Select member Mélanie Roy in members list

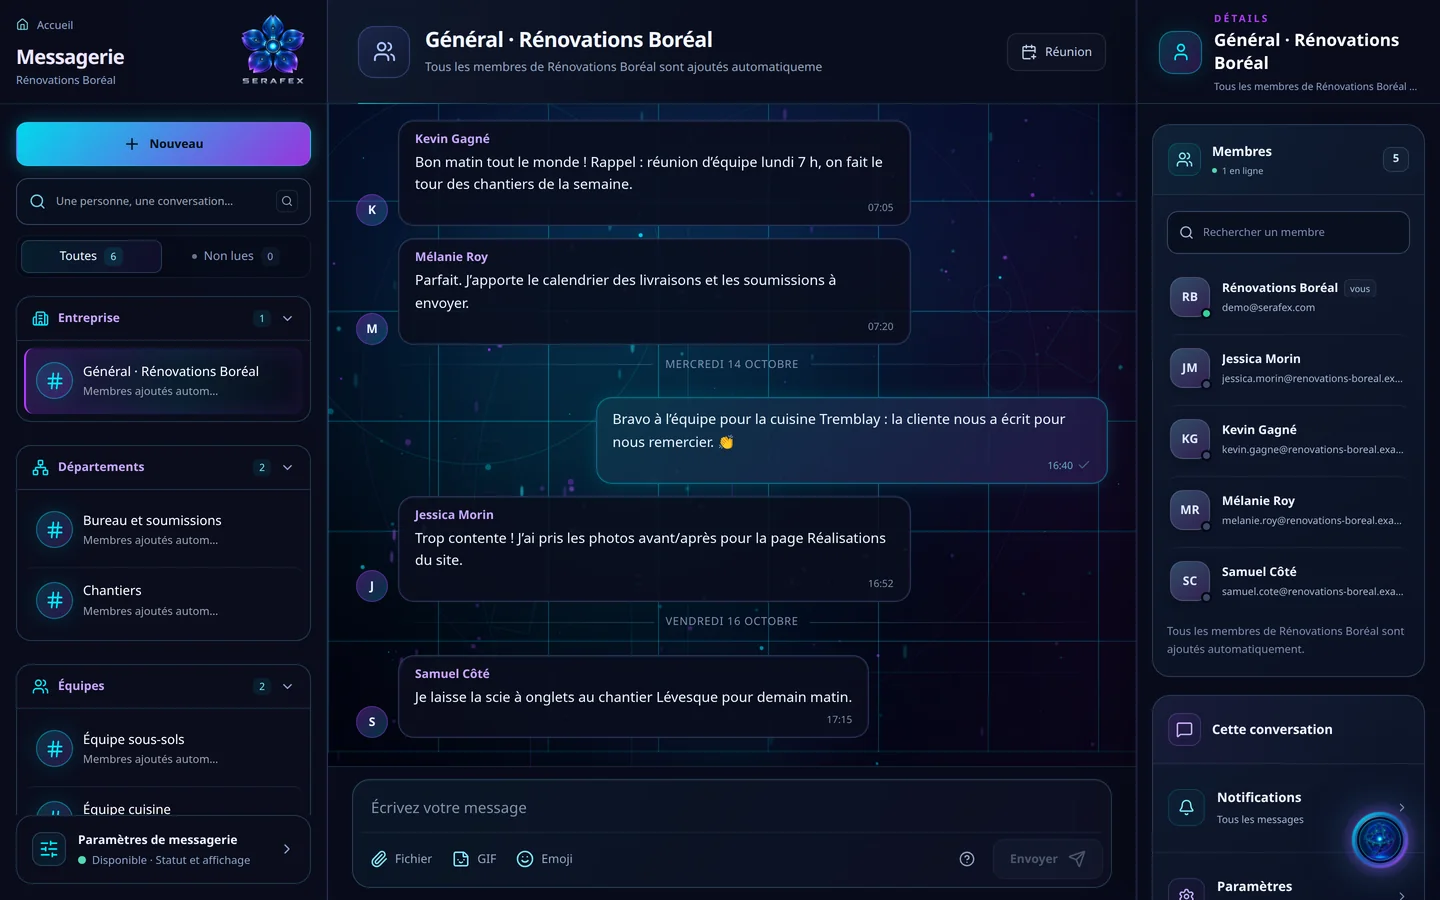[1288, 510]
